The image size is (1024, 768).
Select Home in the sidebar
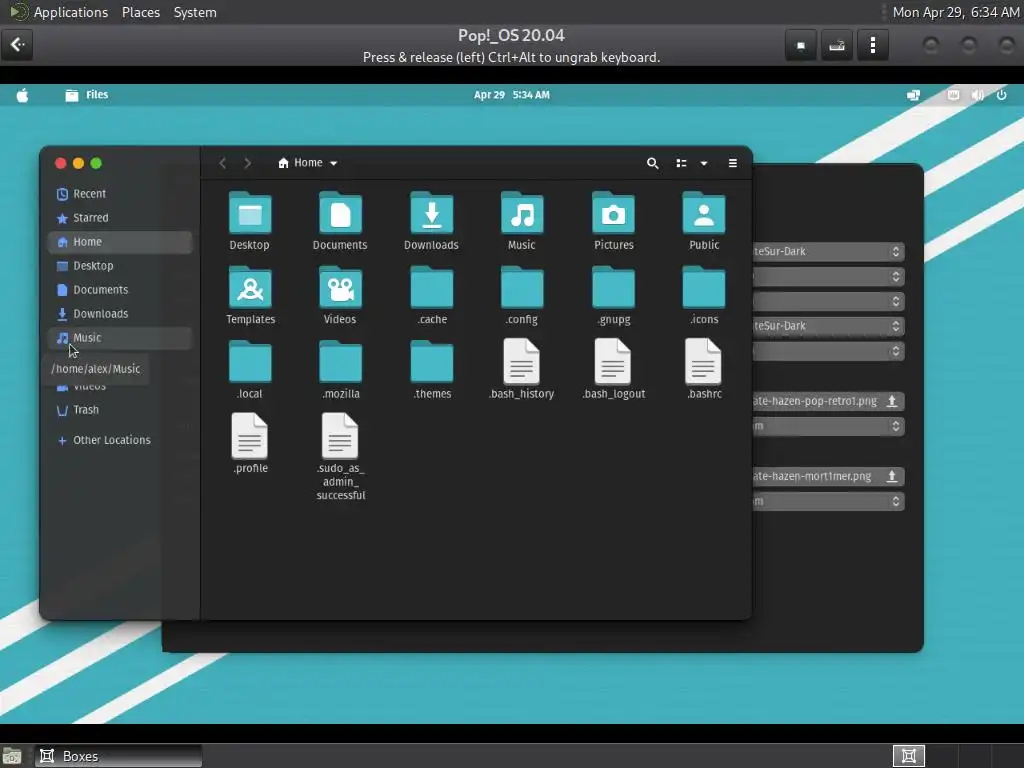pyautogui.click(x=120, y=242)
